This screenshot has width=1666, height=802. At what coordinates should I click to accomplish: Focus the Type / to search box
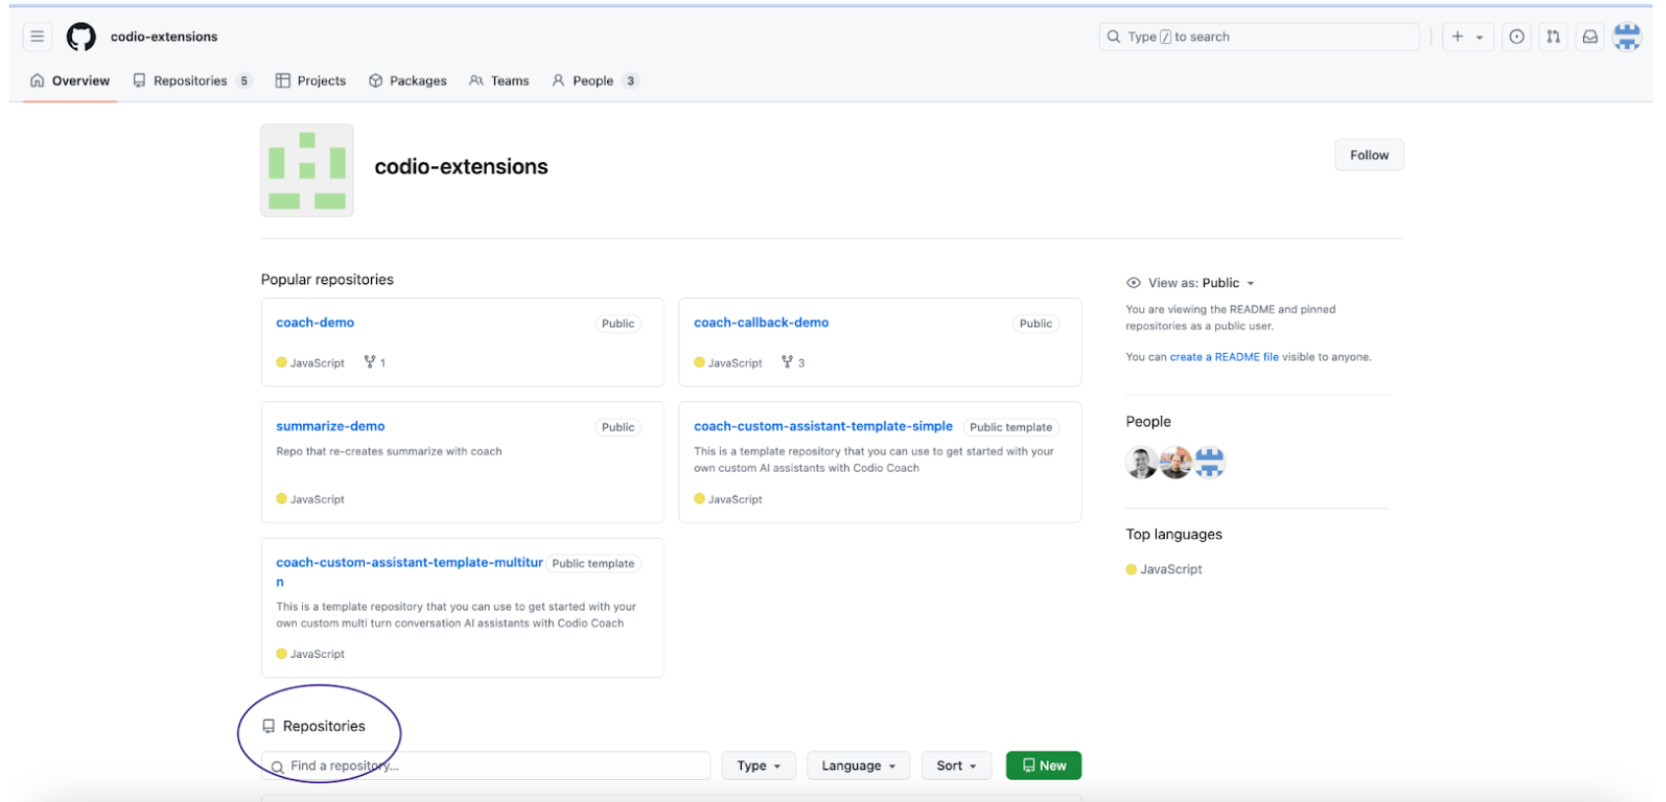point(1259,37)
